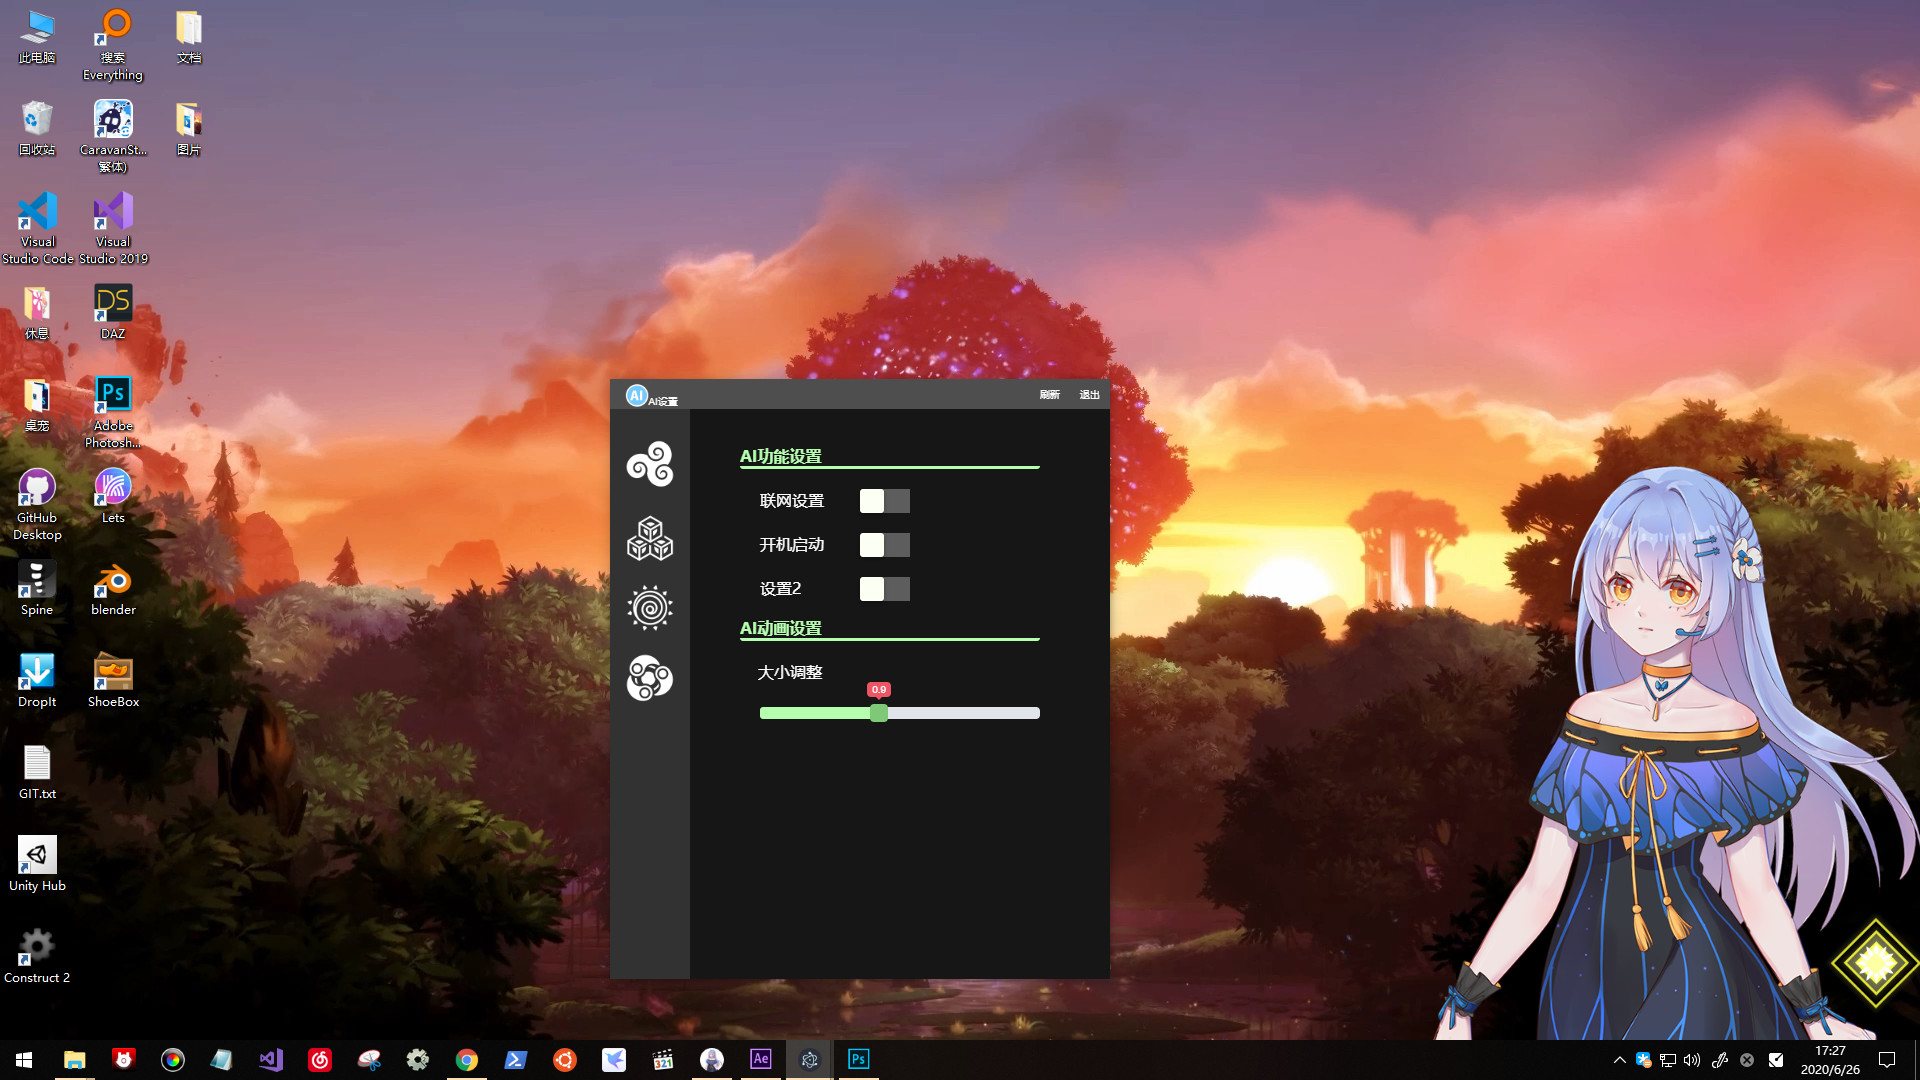Open Unity Hub from the desktop
The image size is (1920, 1080).
(37, 855)
